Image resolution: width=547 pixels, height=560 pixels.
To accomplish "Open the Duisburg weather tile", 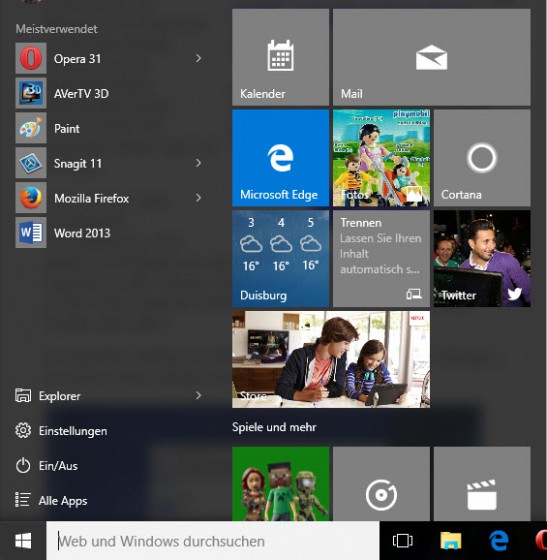I will (x=280, y=259).
